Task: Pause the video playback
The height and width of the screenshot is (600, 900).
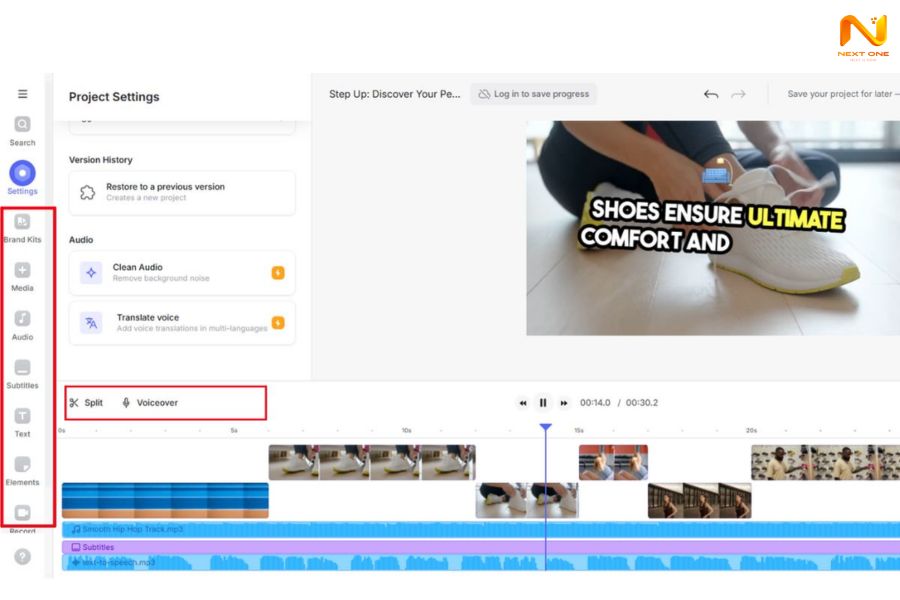Action: point(543,403)
